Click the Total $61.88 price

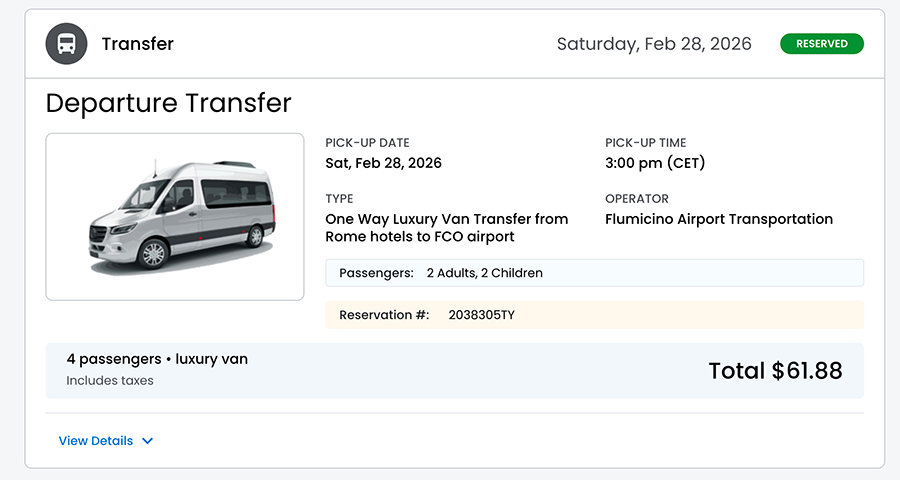tap(775, 371)
